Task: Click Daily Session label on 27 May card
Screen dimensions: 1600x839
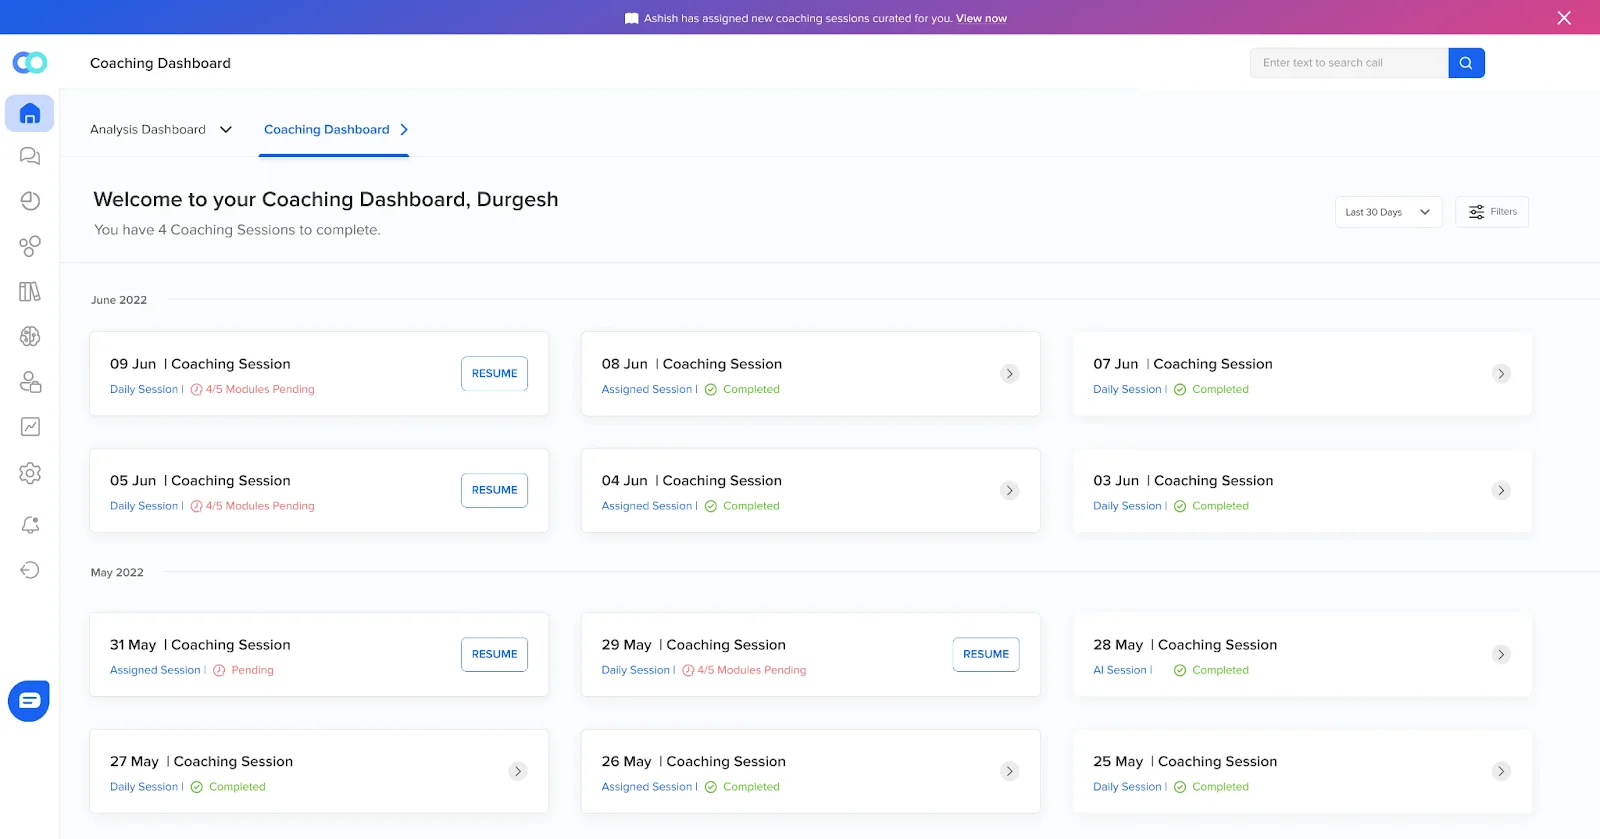Action: (144, 787)
